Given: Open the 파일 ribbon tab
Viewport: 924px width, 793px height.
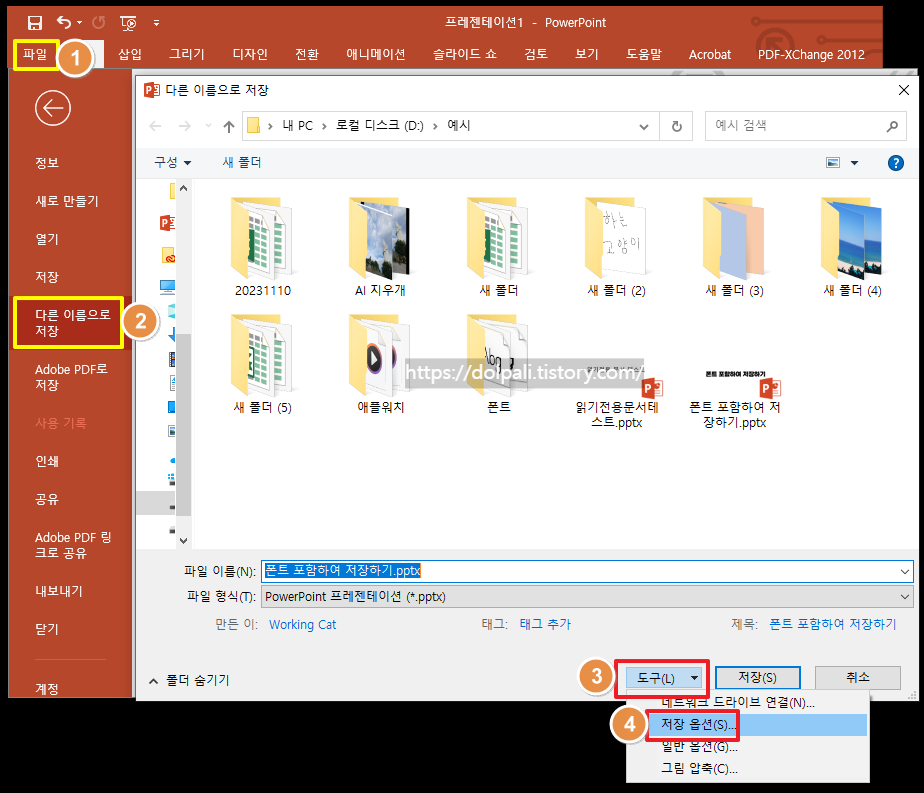Looking at the screenshot, I should point(35,55).
